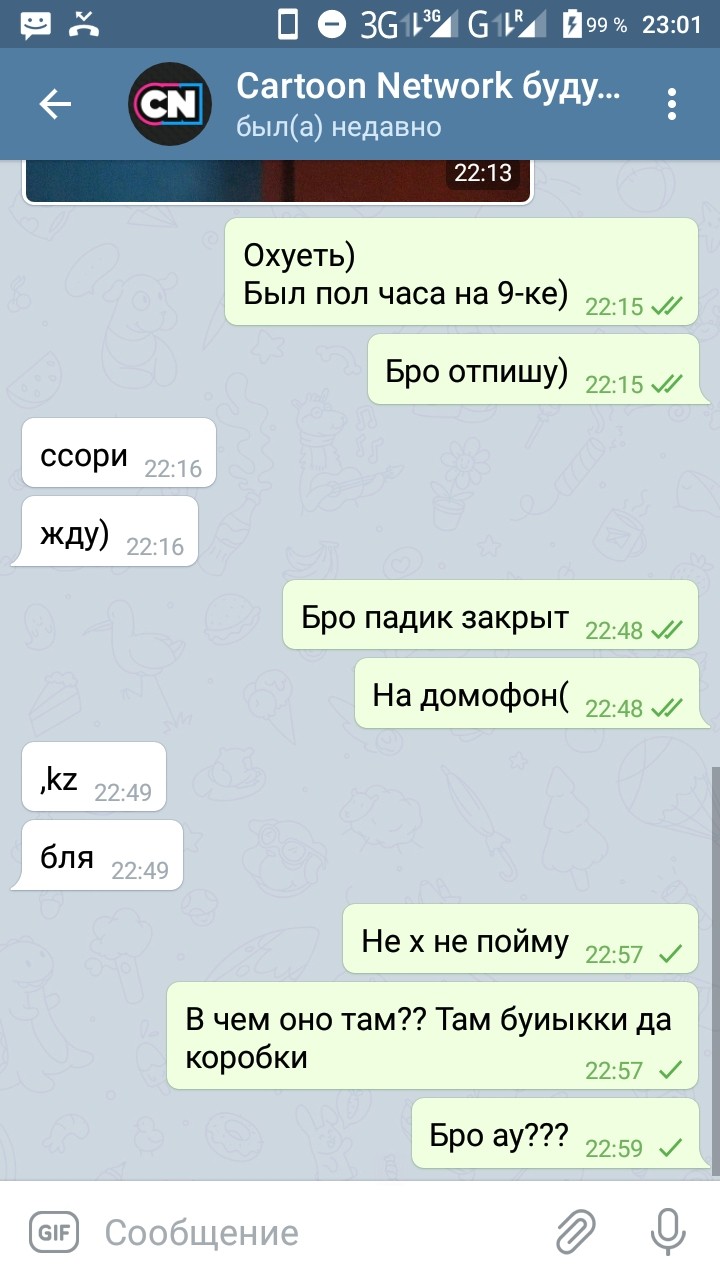This screenshot has width=720, height=1280.
Task: Tap the "На домофон(" message bubble
Action: pyautogui.click(x=526, y=693)
